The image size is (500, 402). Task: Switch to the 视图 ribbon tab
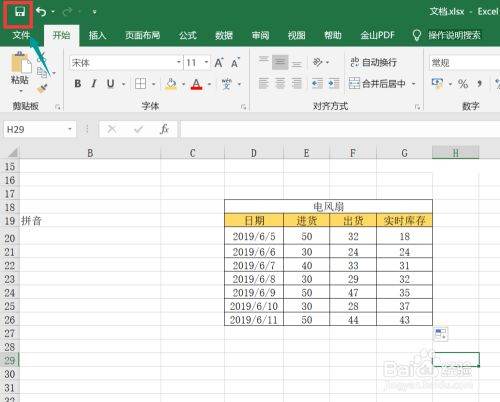(x=296, y=35)
